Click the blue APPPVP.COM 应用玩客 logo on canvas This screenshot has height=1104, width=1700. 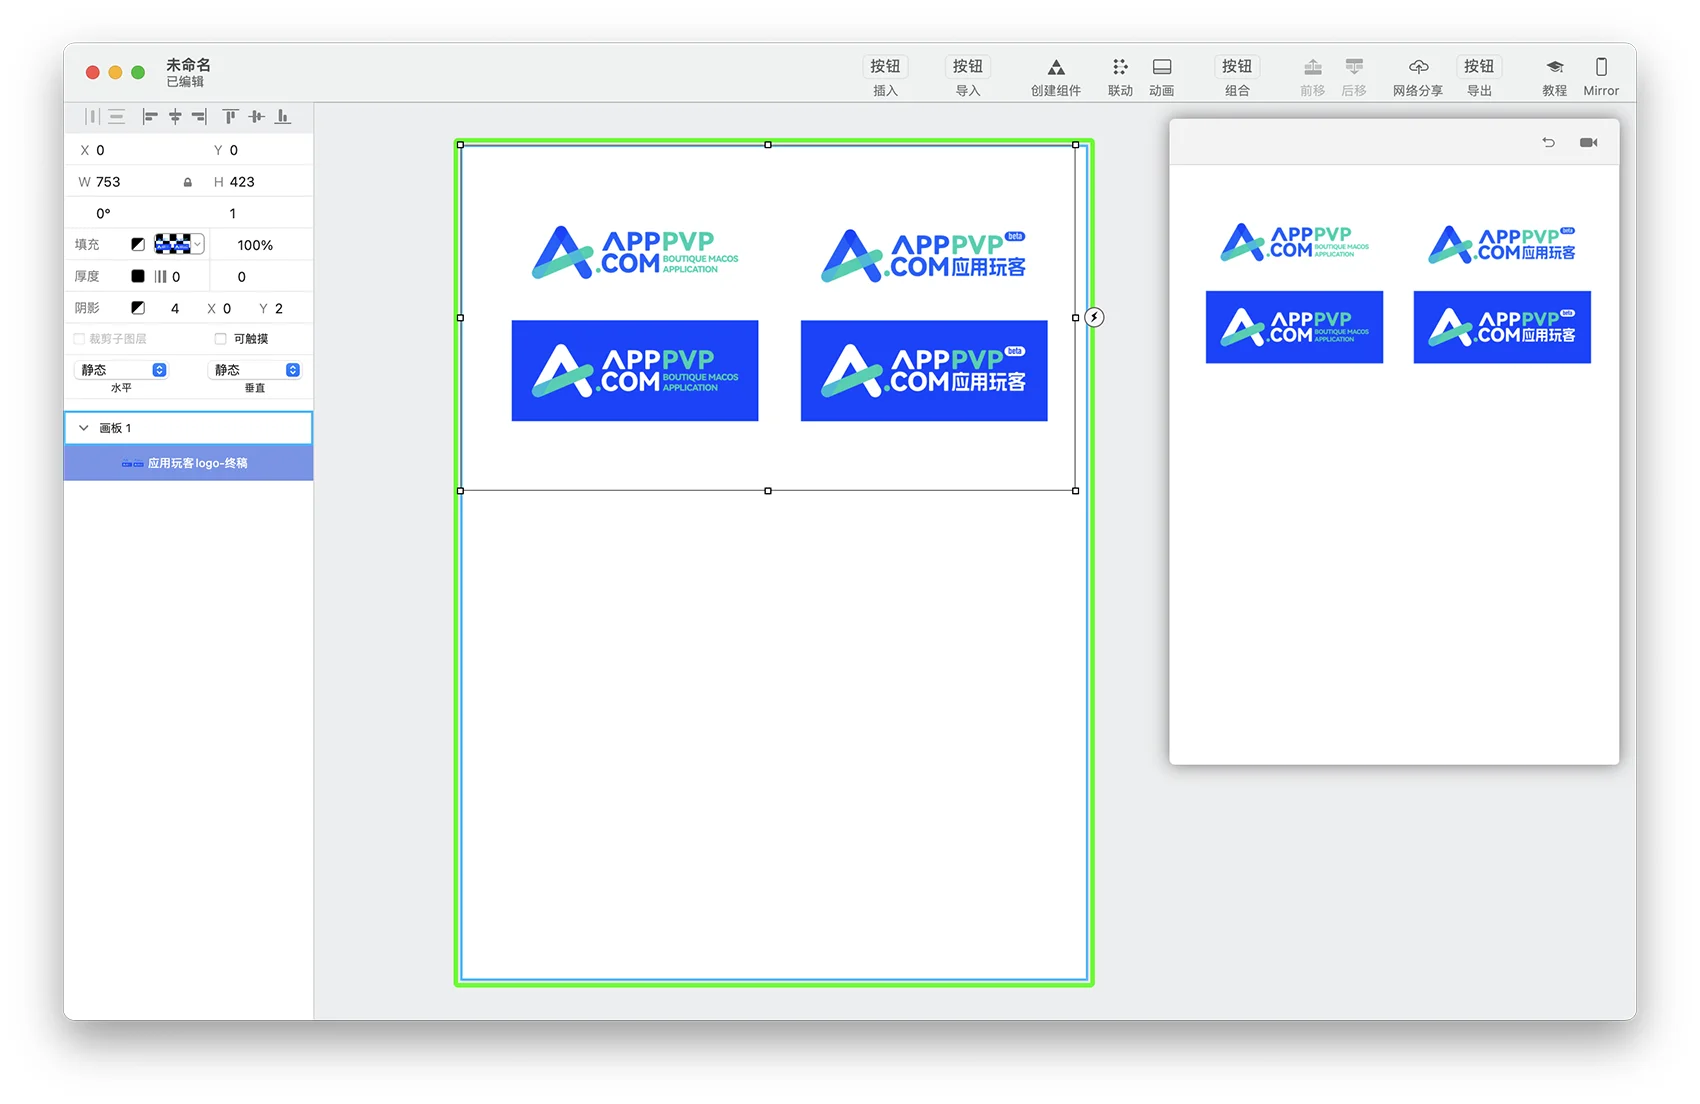(x=924, y=371)
